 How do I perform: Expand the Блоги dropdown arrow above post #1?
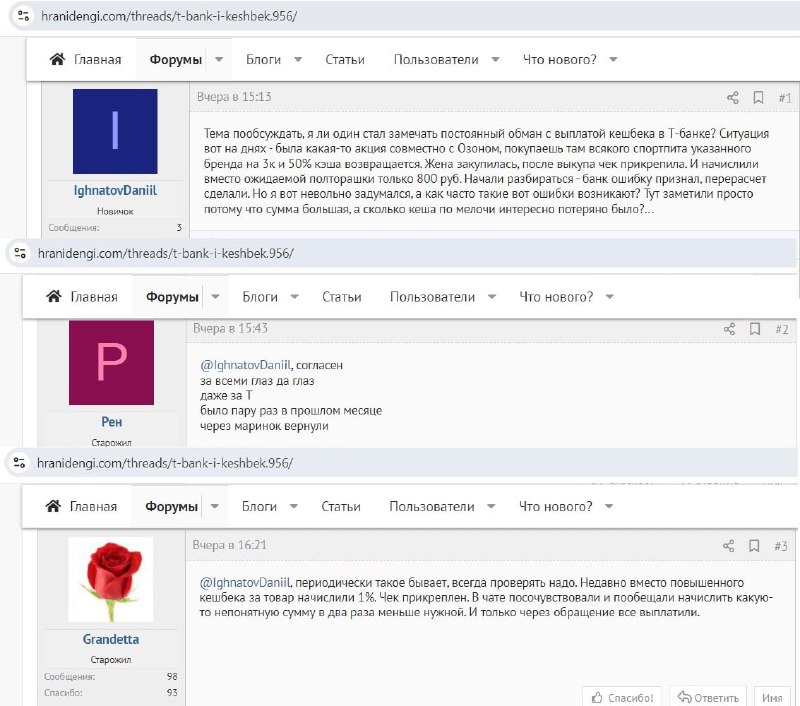click(x=298, y=60)
